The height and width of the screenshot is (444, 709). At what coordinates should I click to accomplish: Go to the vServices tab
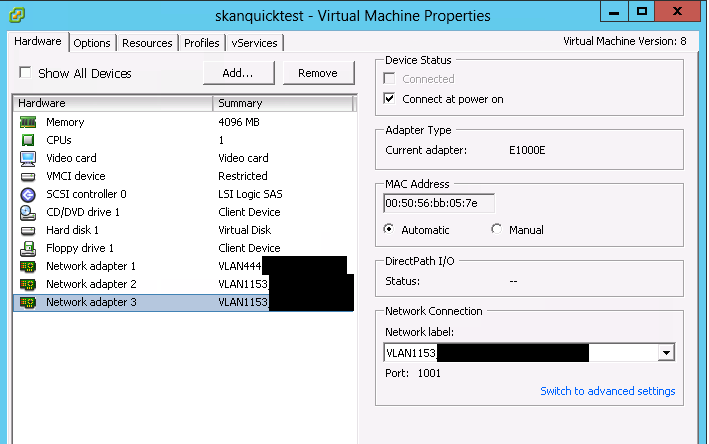(254, 43)
